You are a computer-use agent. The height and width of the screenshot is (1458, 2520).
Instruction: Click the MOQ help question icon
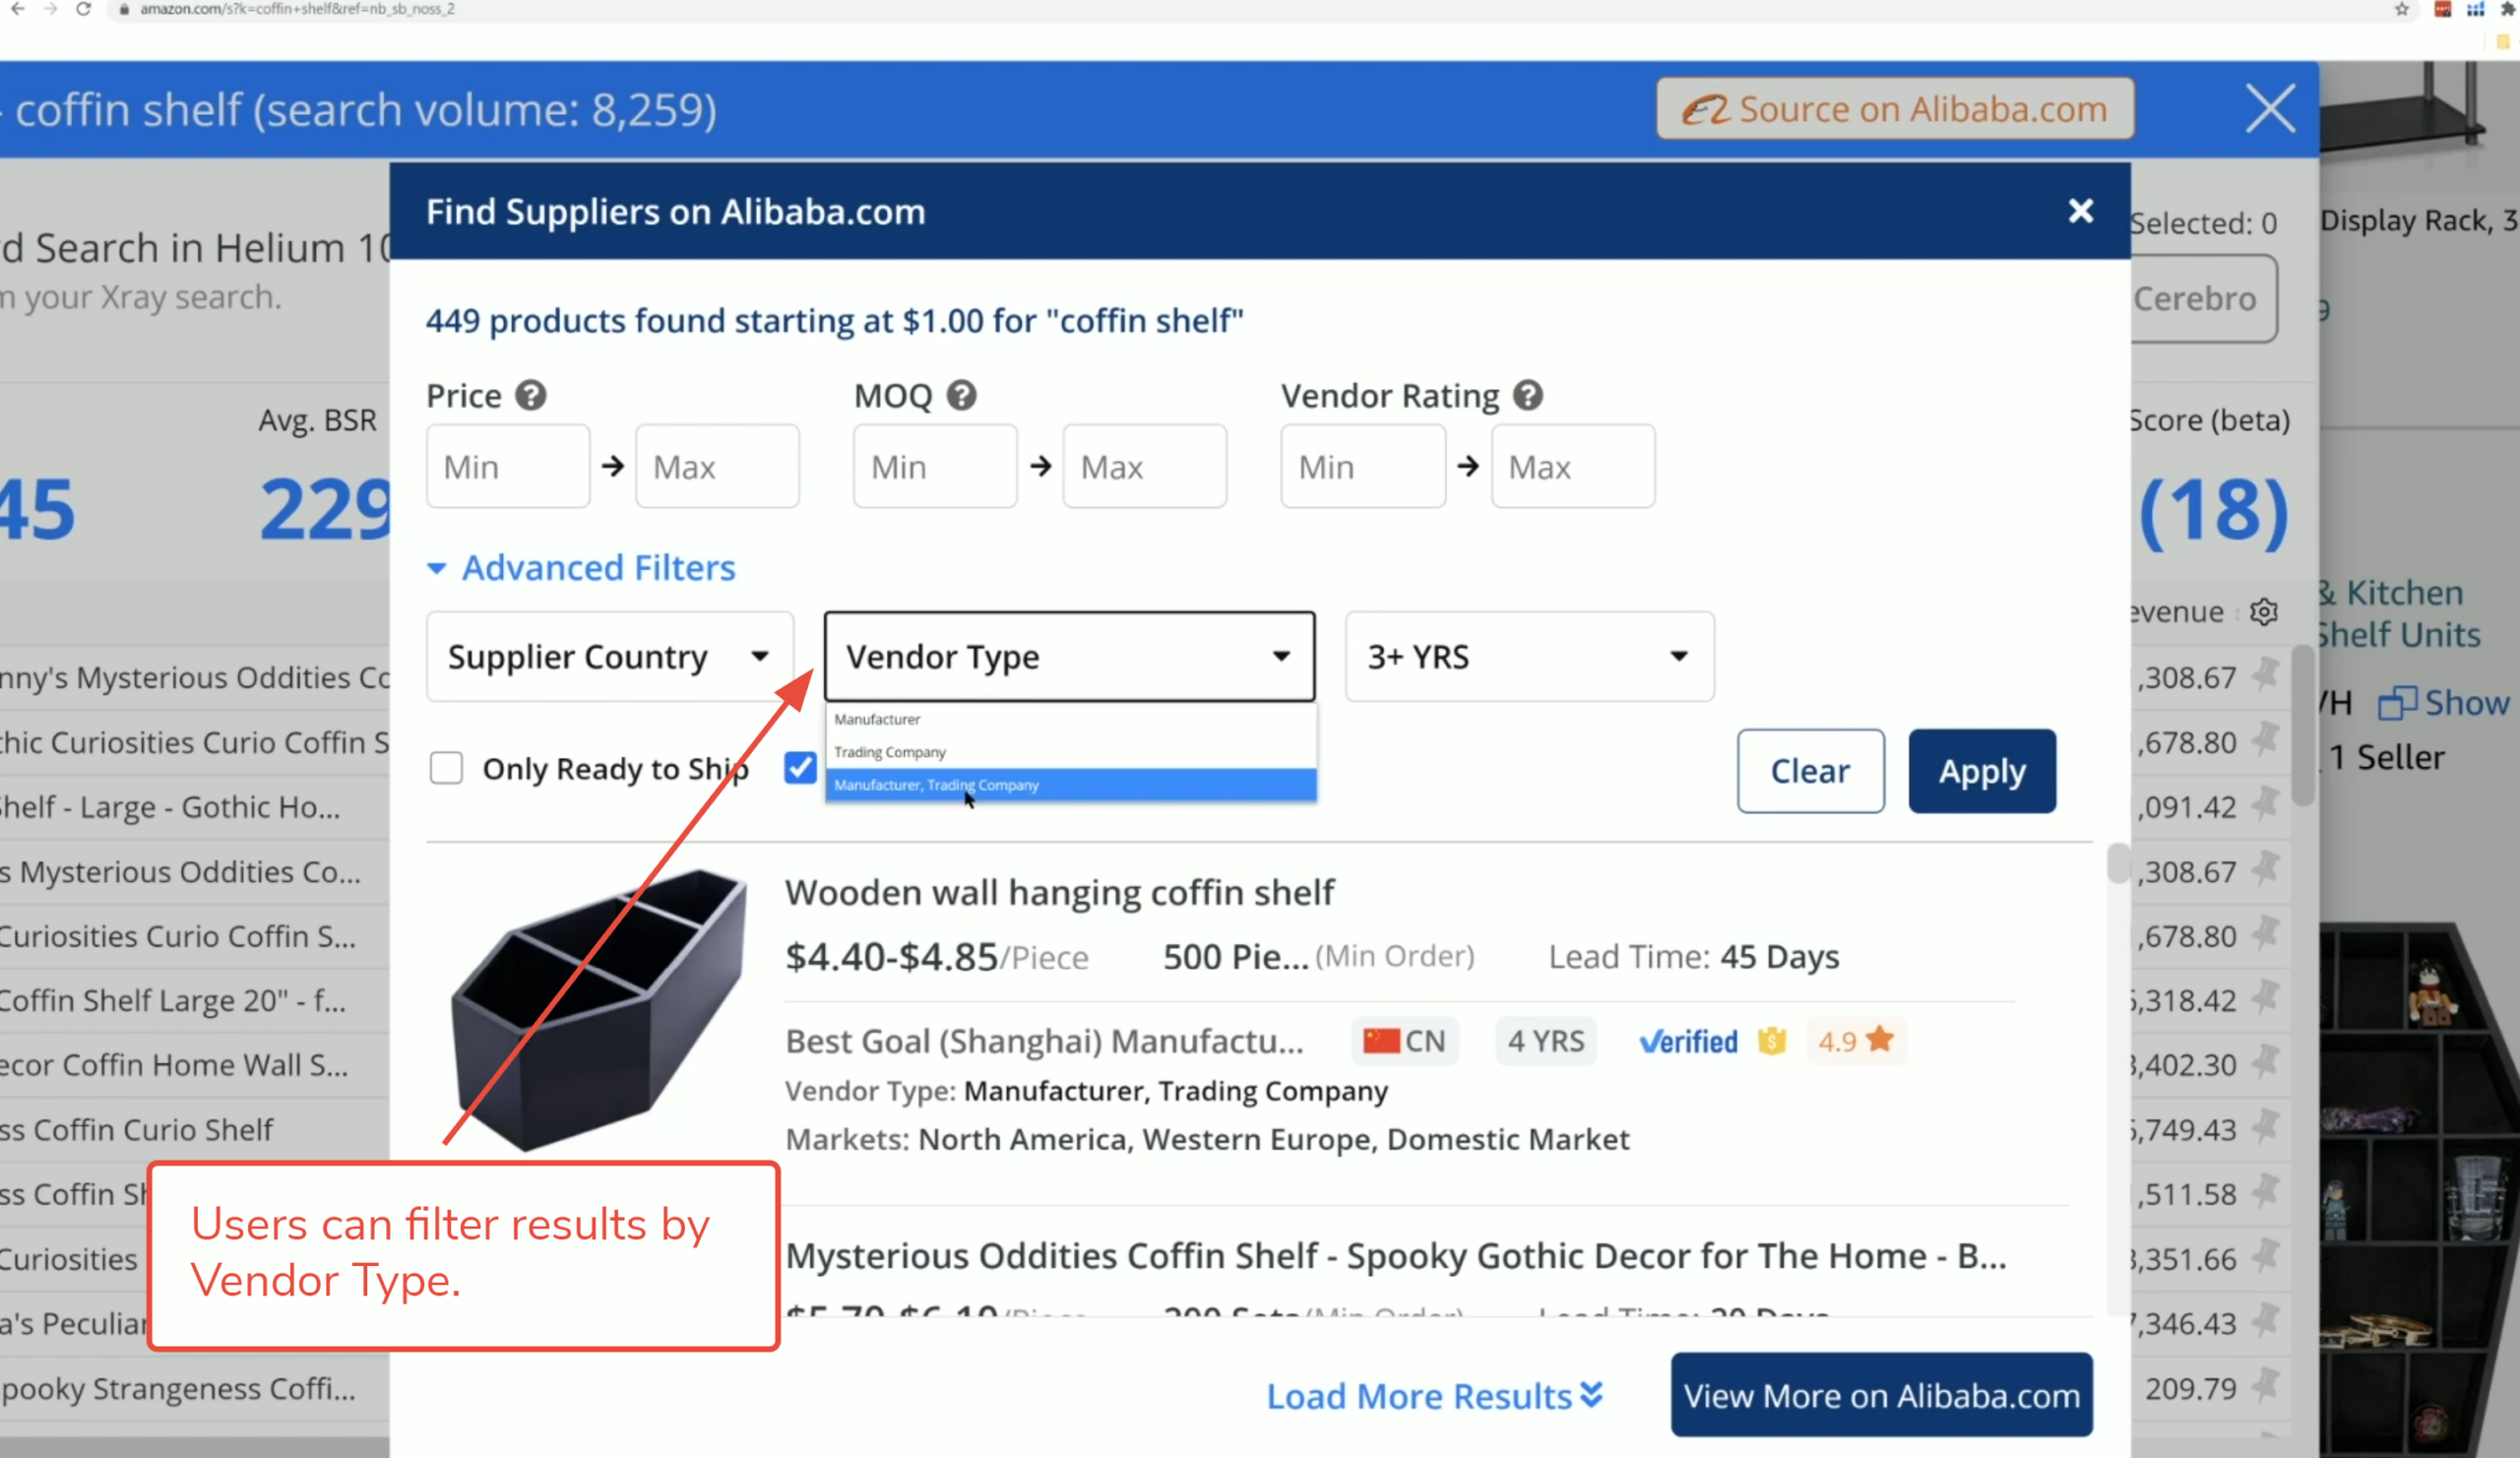point(961,396)
